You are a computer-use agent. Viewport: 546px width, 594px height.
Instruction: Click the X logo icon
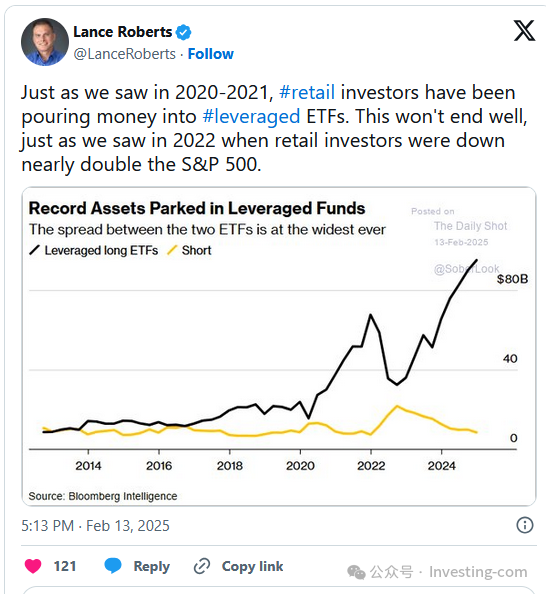(524, 31)
